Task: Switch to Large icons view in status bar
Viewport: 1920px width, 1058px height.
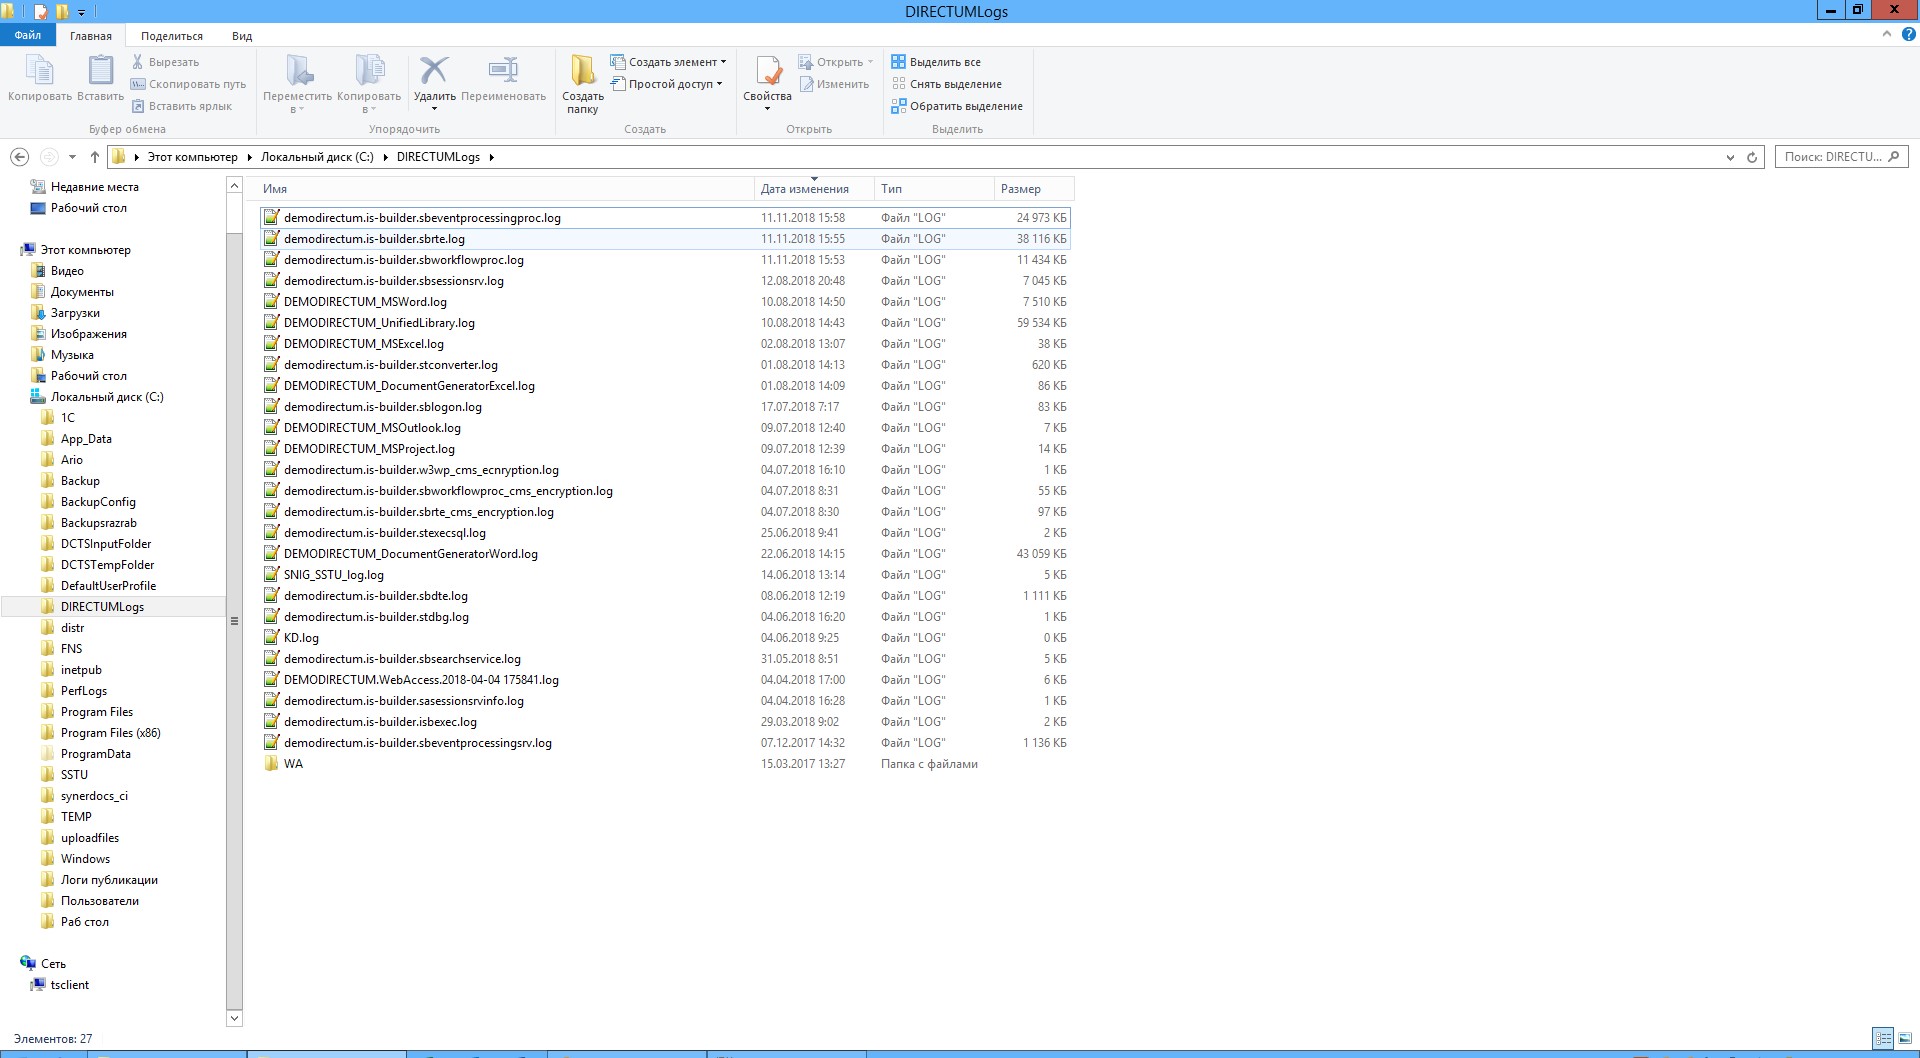Action: (x=1905, y=1039)
